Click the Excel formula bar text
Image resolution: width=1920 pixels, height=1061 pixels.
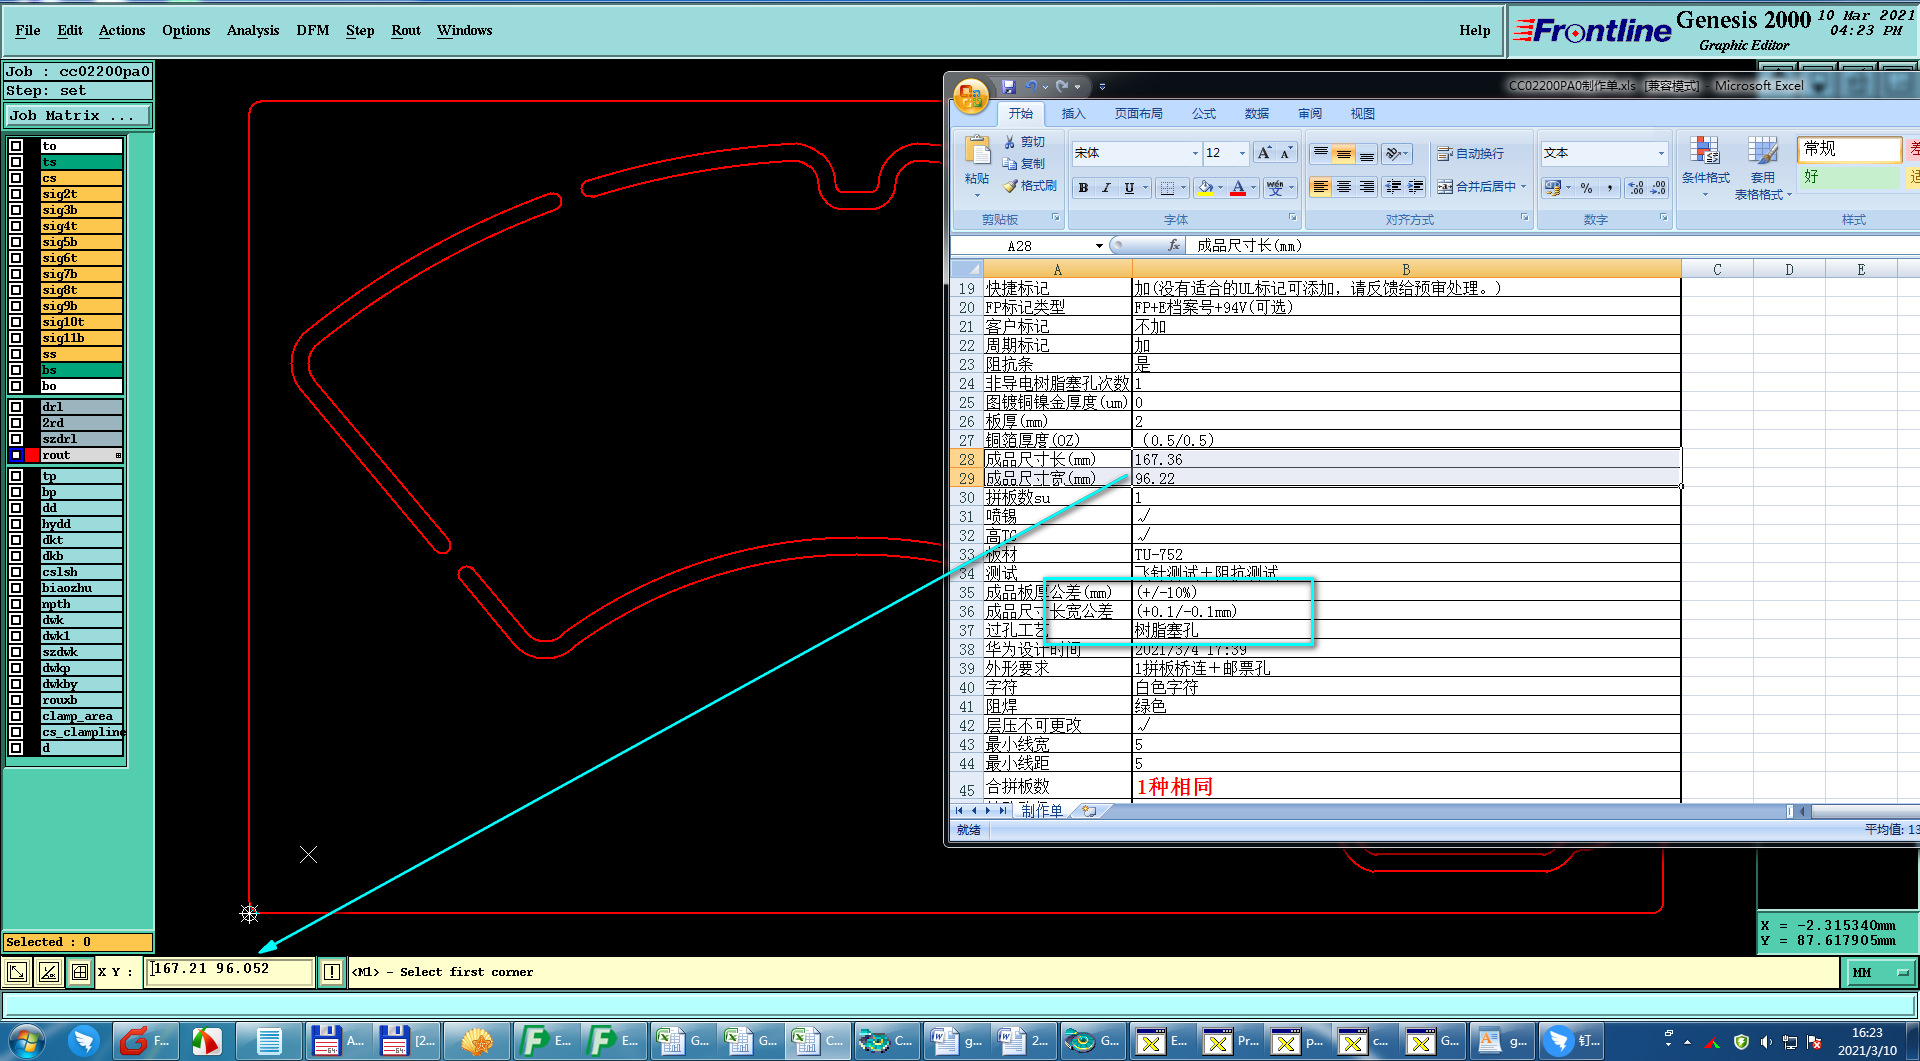1249,246
